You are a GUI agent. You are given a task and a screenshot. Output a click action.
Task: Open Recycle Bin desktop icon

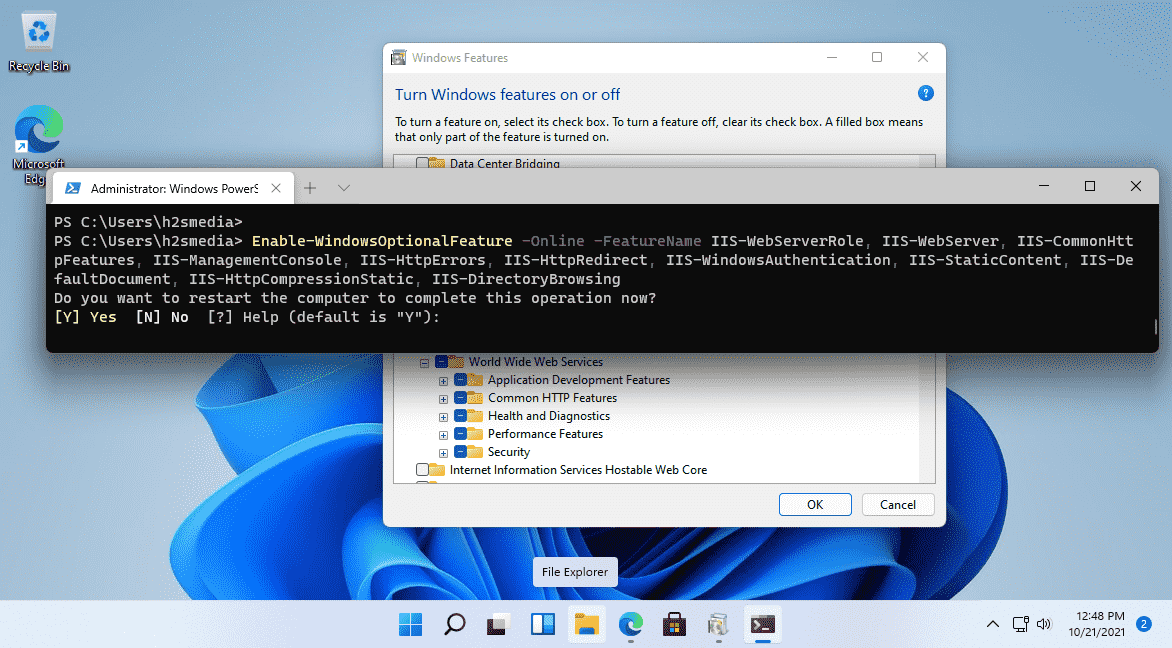(x=38, y=42)
